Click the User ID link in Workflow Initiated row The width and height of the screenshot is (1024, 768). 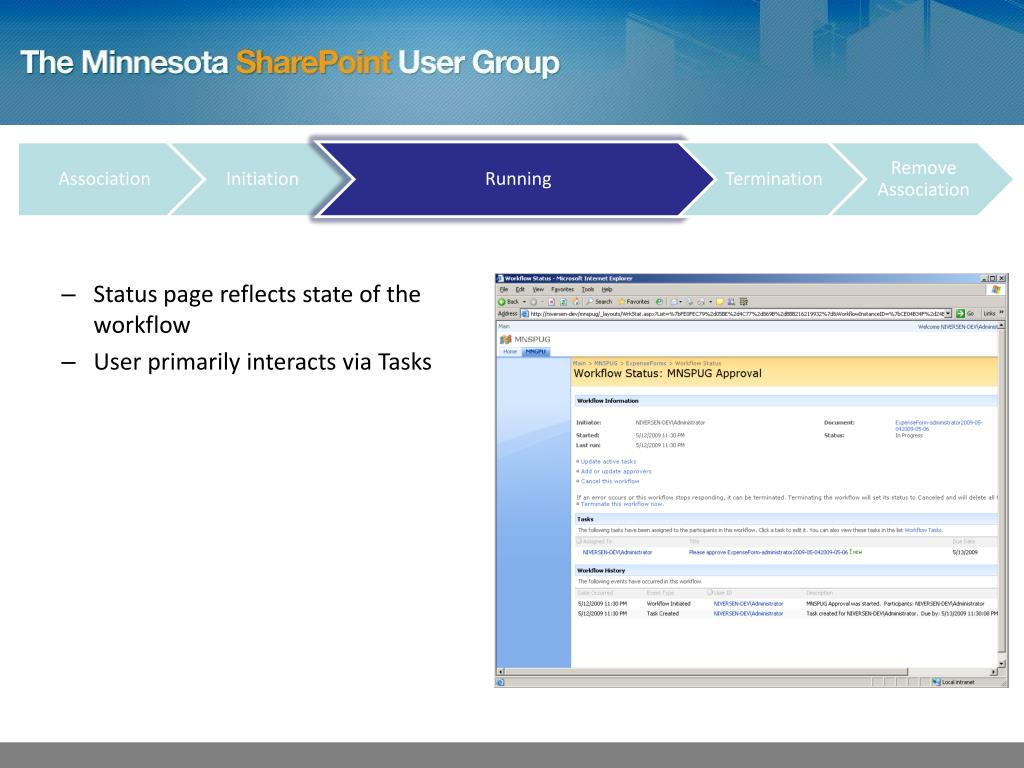(748, 603)
